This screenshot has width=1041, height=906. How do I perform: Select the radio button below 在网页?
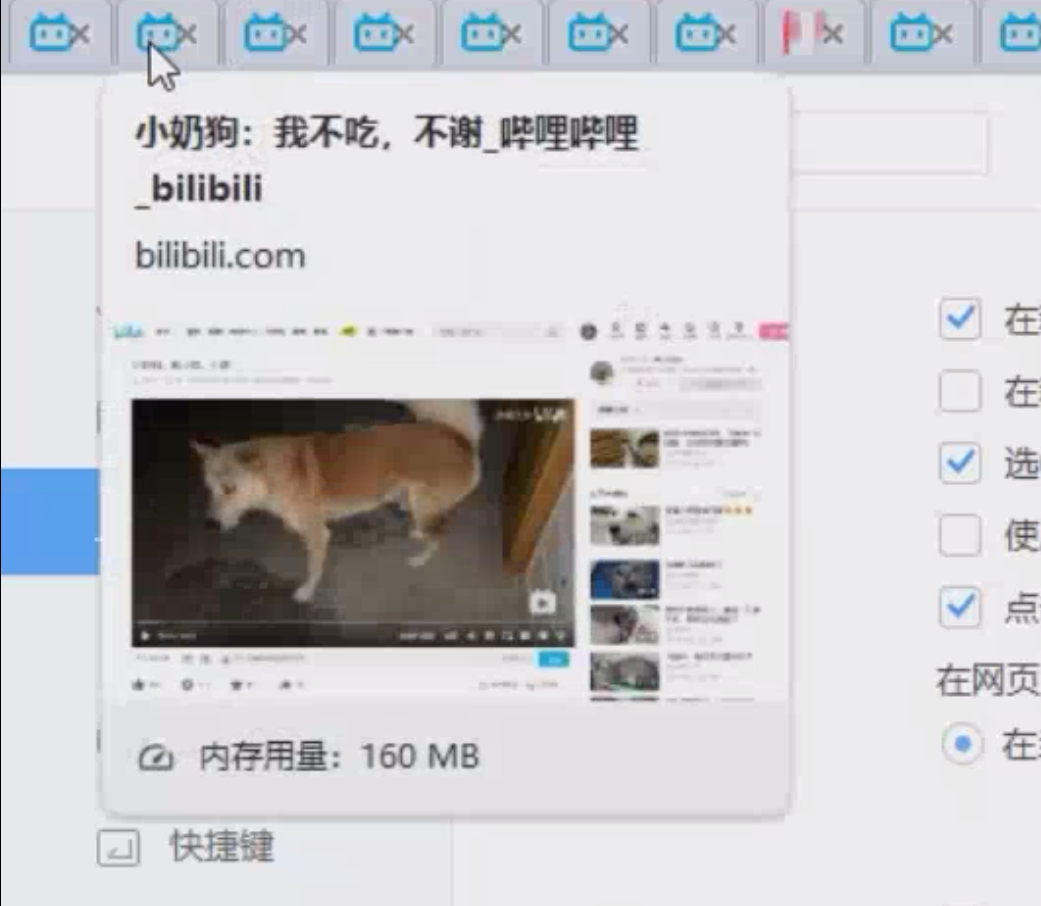962,744
